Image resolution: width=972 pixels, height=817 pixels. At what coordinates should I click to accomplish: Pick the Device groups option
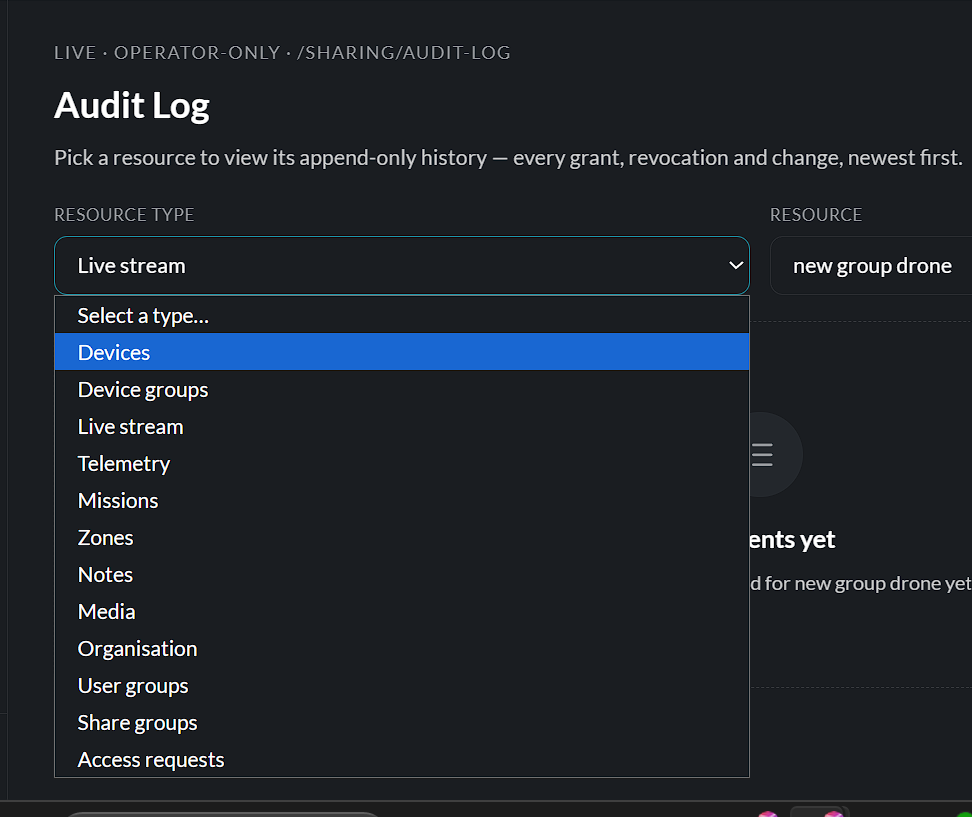pos(402,389)
